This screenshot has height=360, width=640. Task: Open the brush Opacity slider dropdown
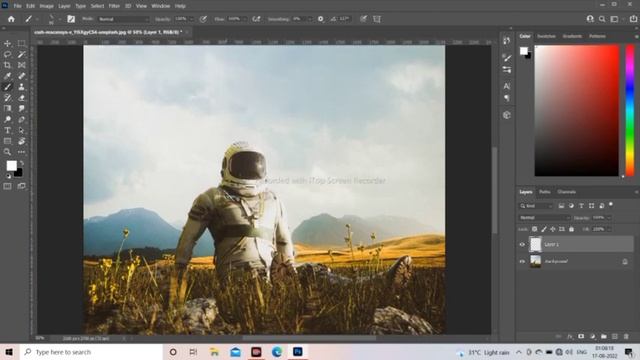point(191,19)
